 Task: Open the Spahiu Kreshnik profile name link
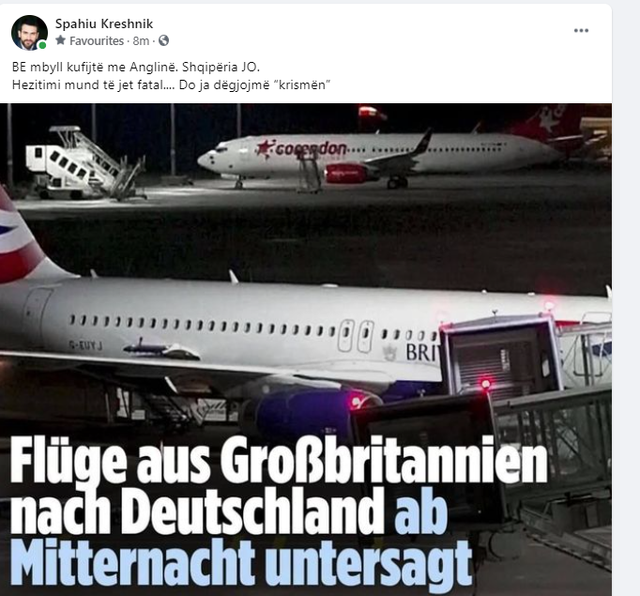(104, 24)
